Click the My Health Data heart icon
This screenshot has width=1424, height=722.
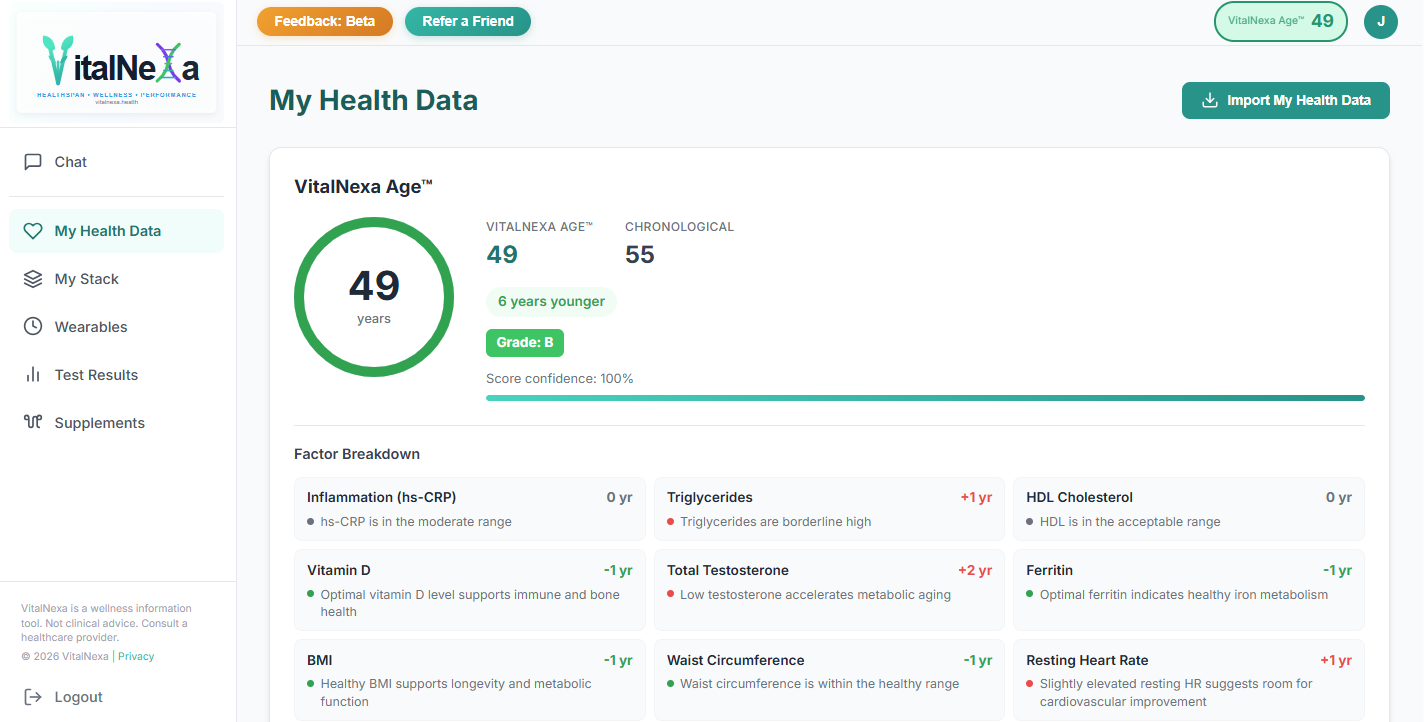33,230
